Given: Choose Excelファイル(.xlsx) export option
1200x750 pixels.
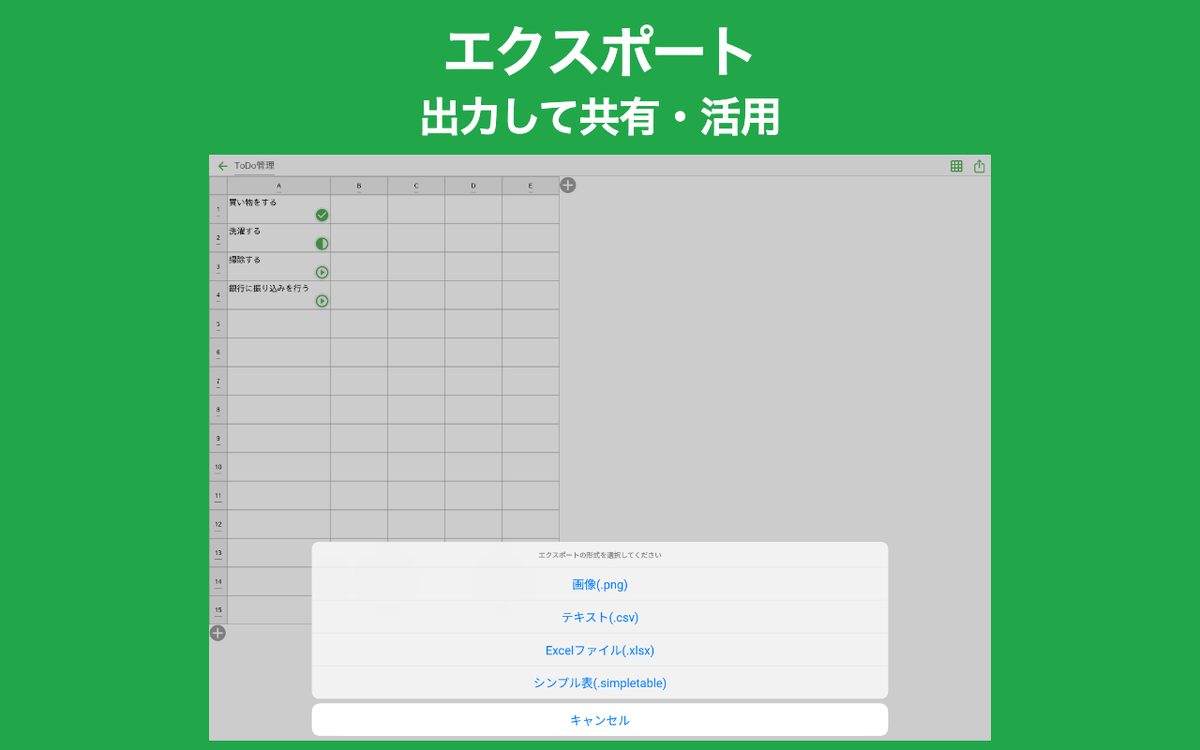Looking at the screenshot, I should pyautogui.click(x=600, y=650).
